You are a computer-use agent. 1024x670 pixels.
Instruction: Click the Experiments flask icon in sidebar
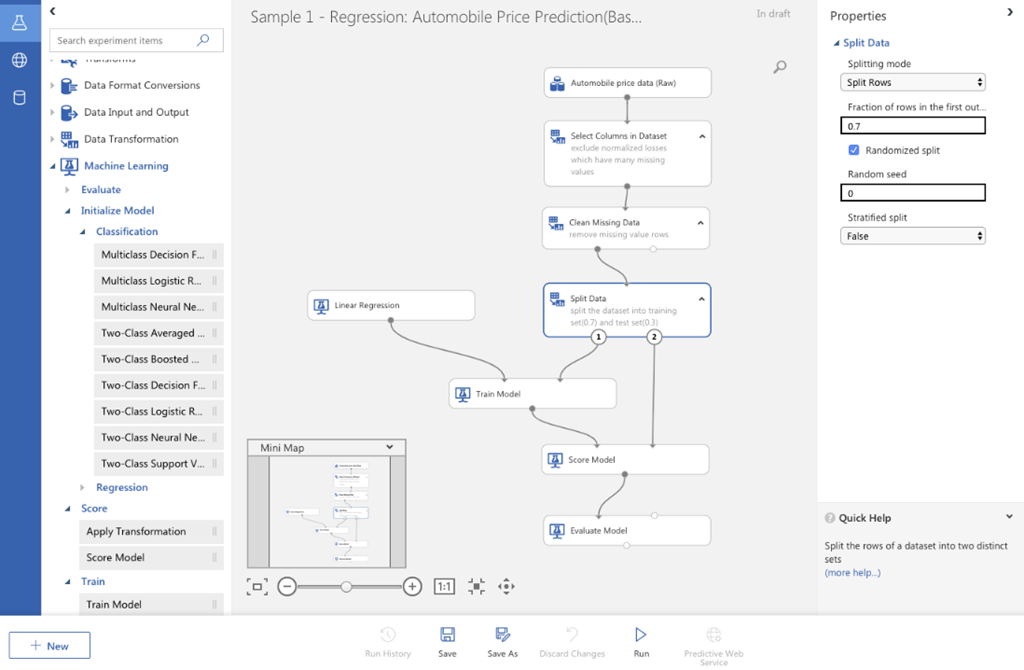point(19,22)
